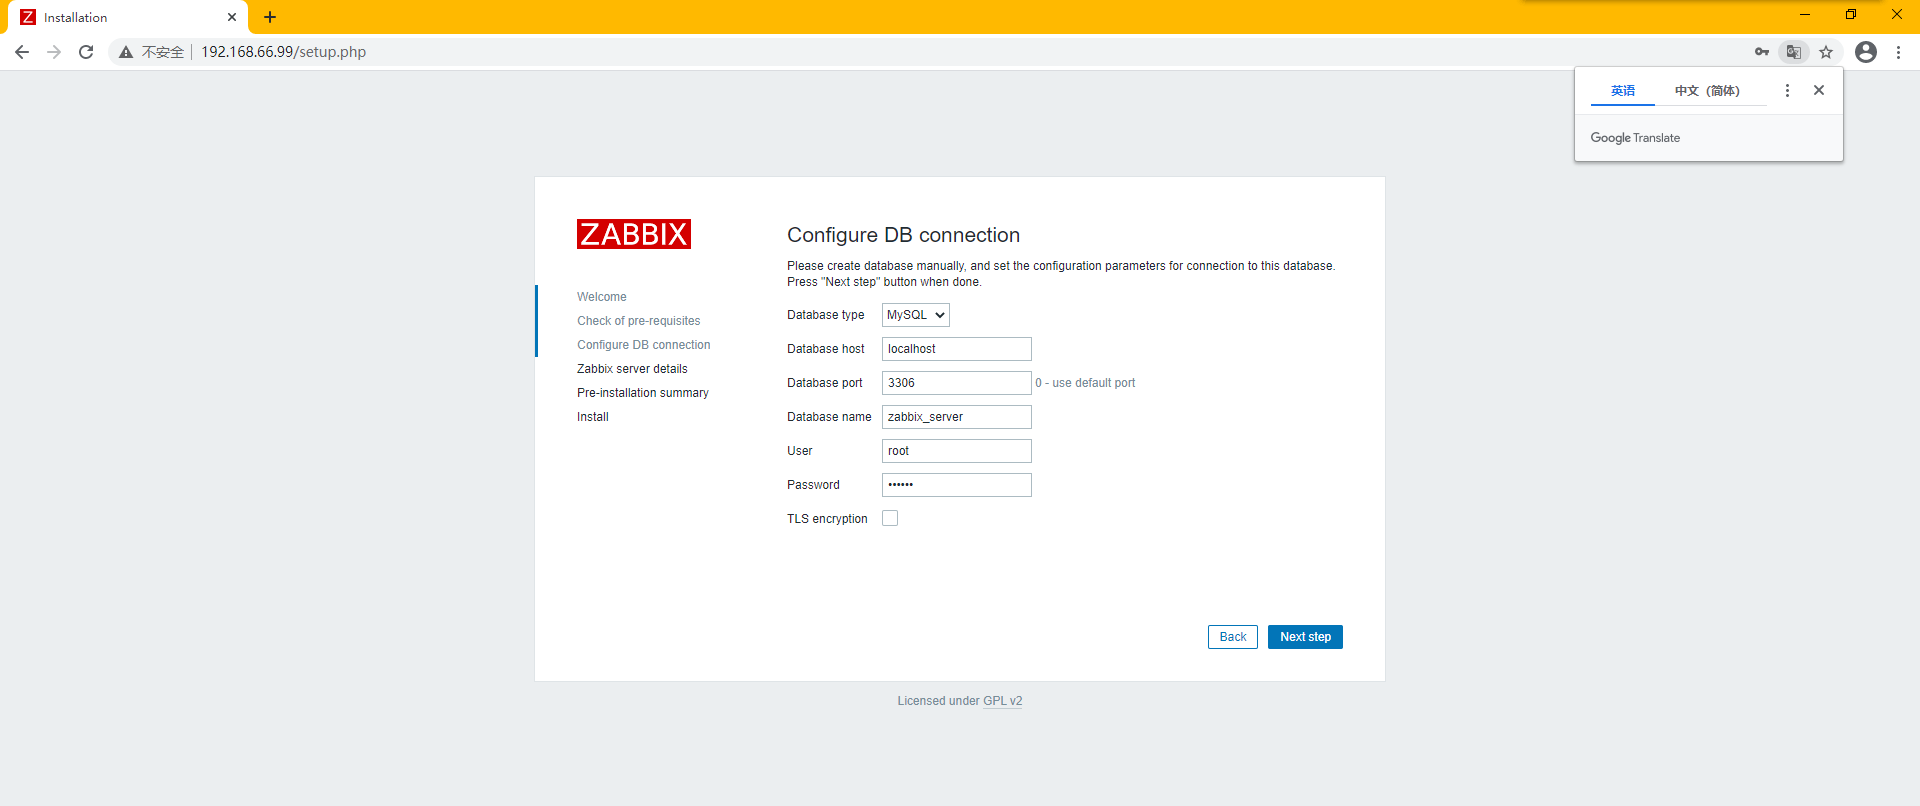The width and height of the screenshot is (1920, 806).
Task: Click the Install step in sidebar
Action: [x=593, y=417]
